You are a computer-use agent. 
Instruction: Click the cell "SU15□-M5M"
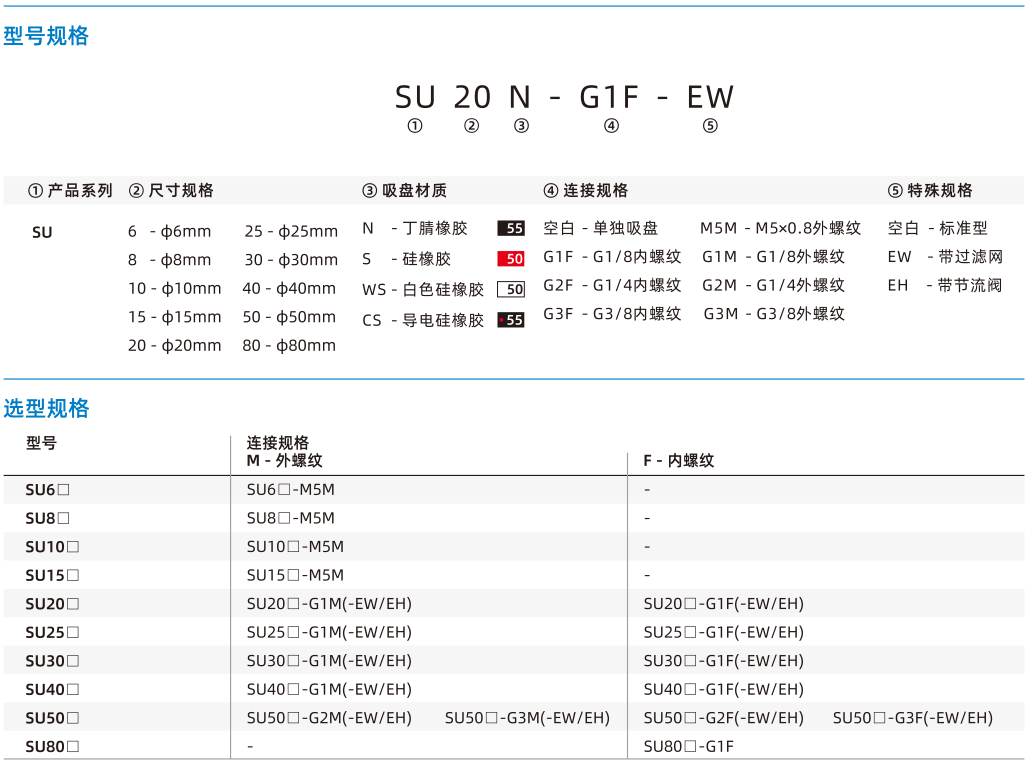click(x=295, y=575)
